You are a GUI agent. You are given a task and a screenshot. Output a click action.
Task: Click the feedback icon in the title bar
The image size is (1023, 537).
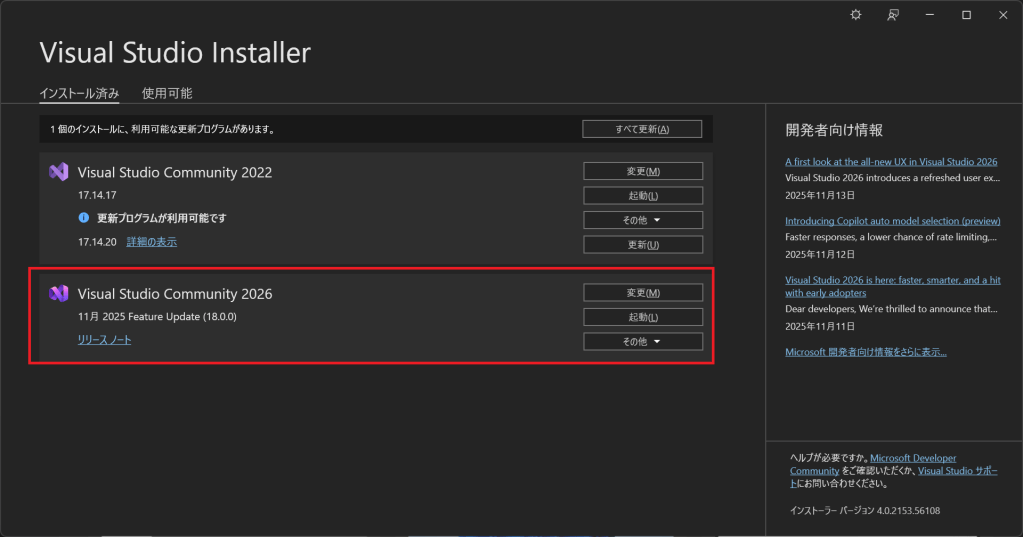tap(892, 15)
